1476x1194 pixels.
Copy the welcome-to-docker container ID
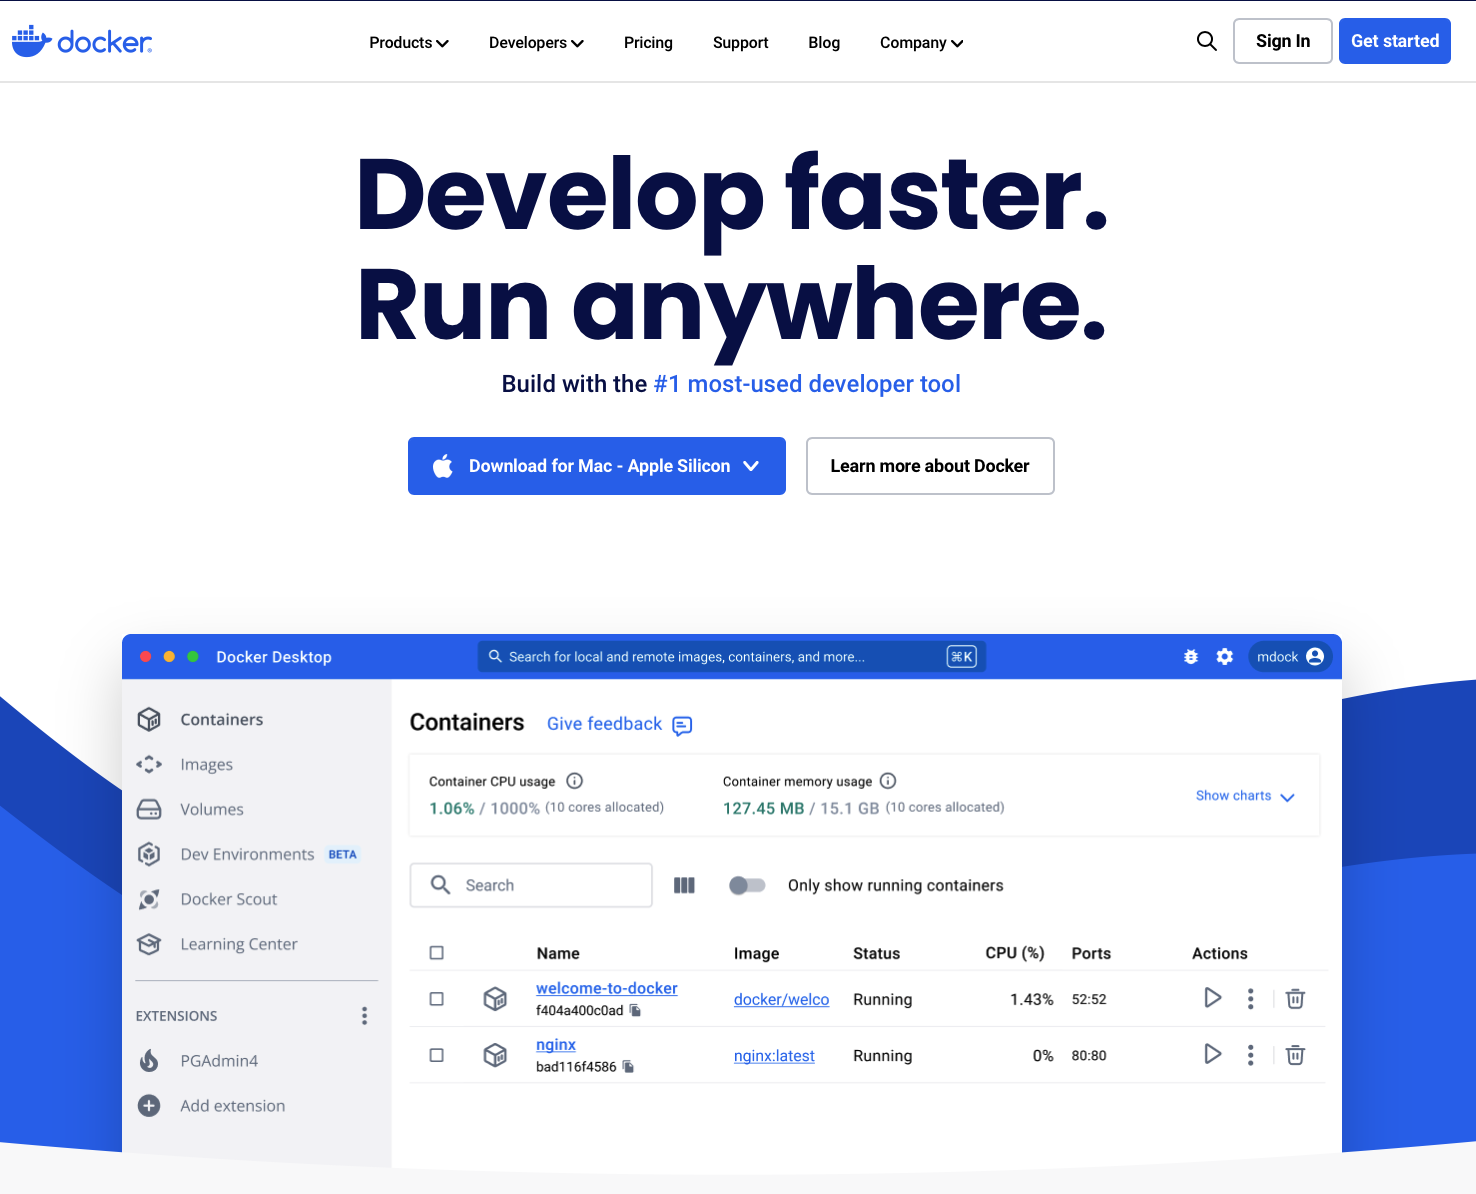[x=635, y=1011]
